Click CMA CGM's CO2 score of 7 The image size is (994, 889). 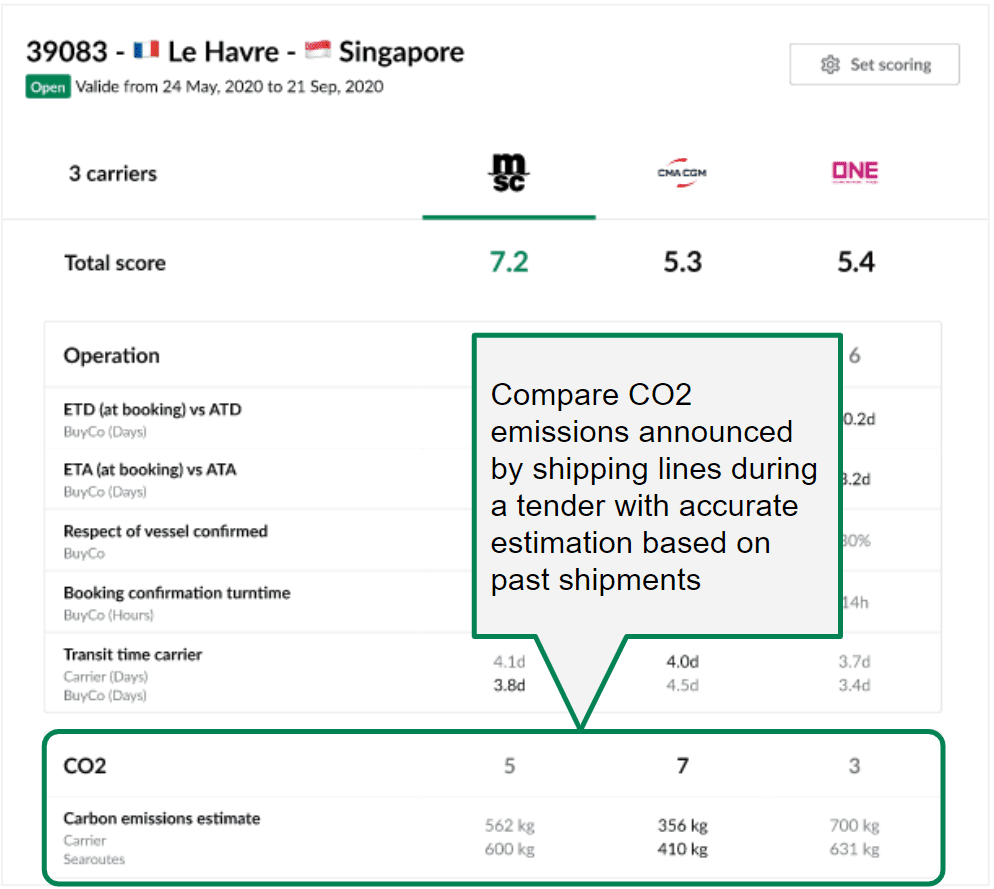[x=682, y=766]
